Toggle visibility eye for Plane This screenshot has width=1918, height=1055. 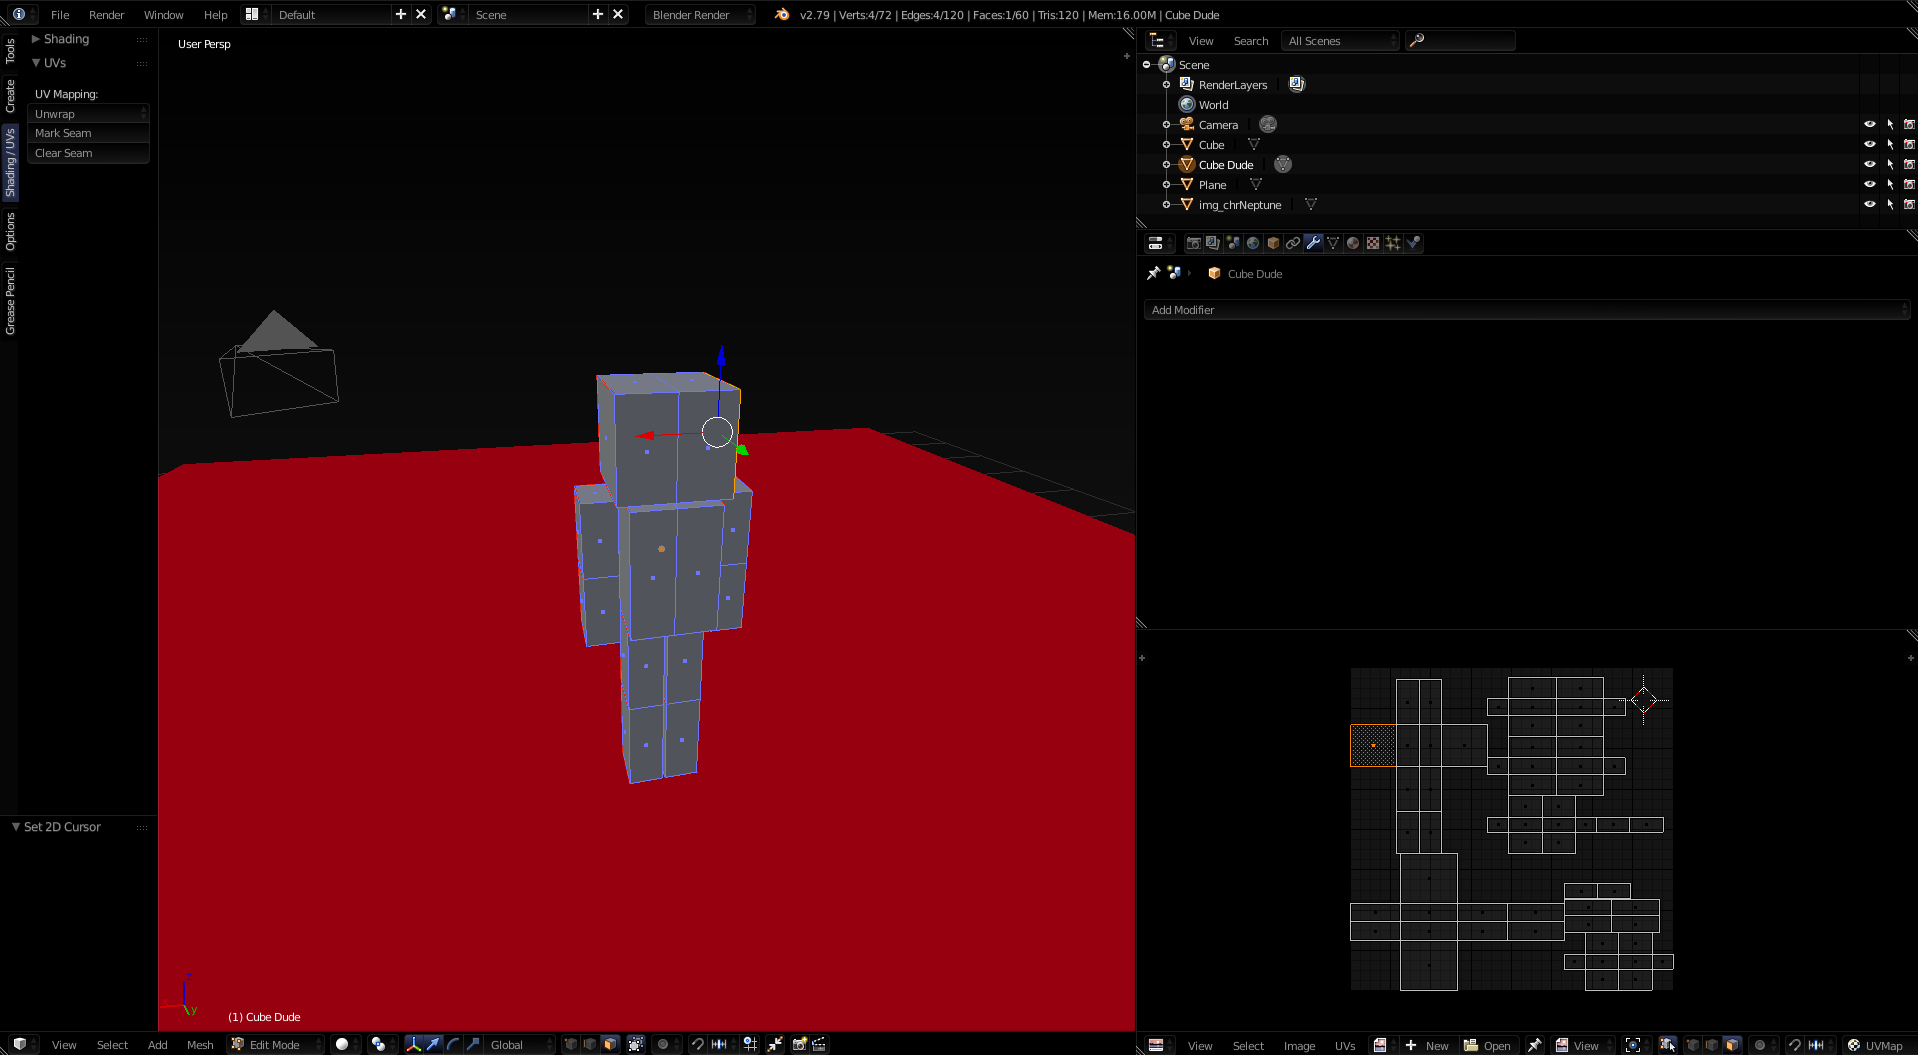(x=1869, y=184)
